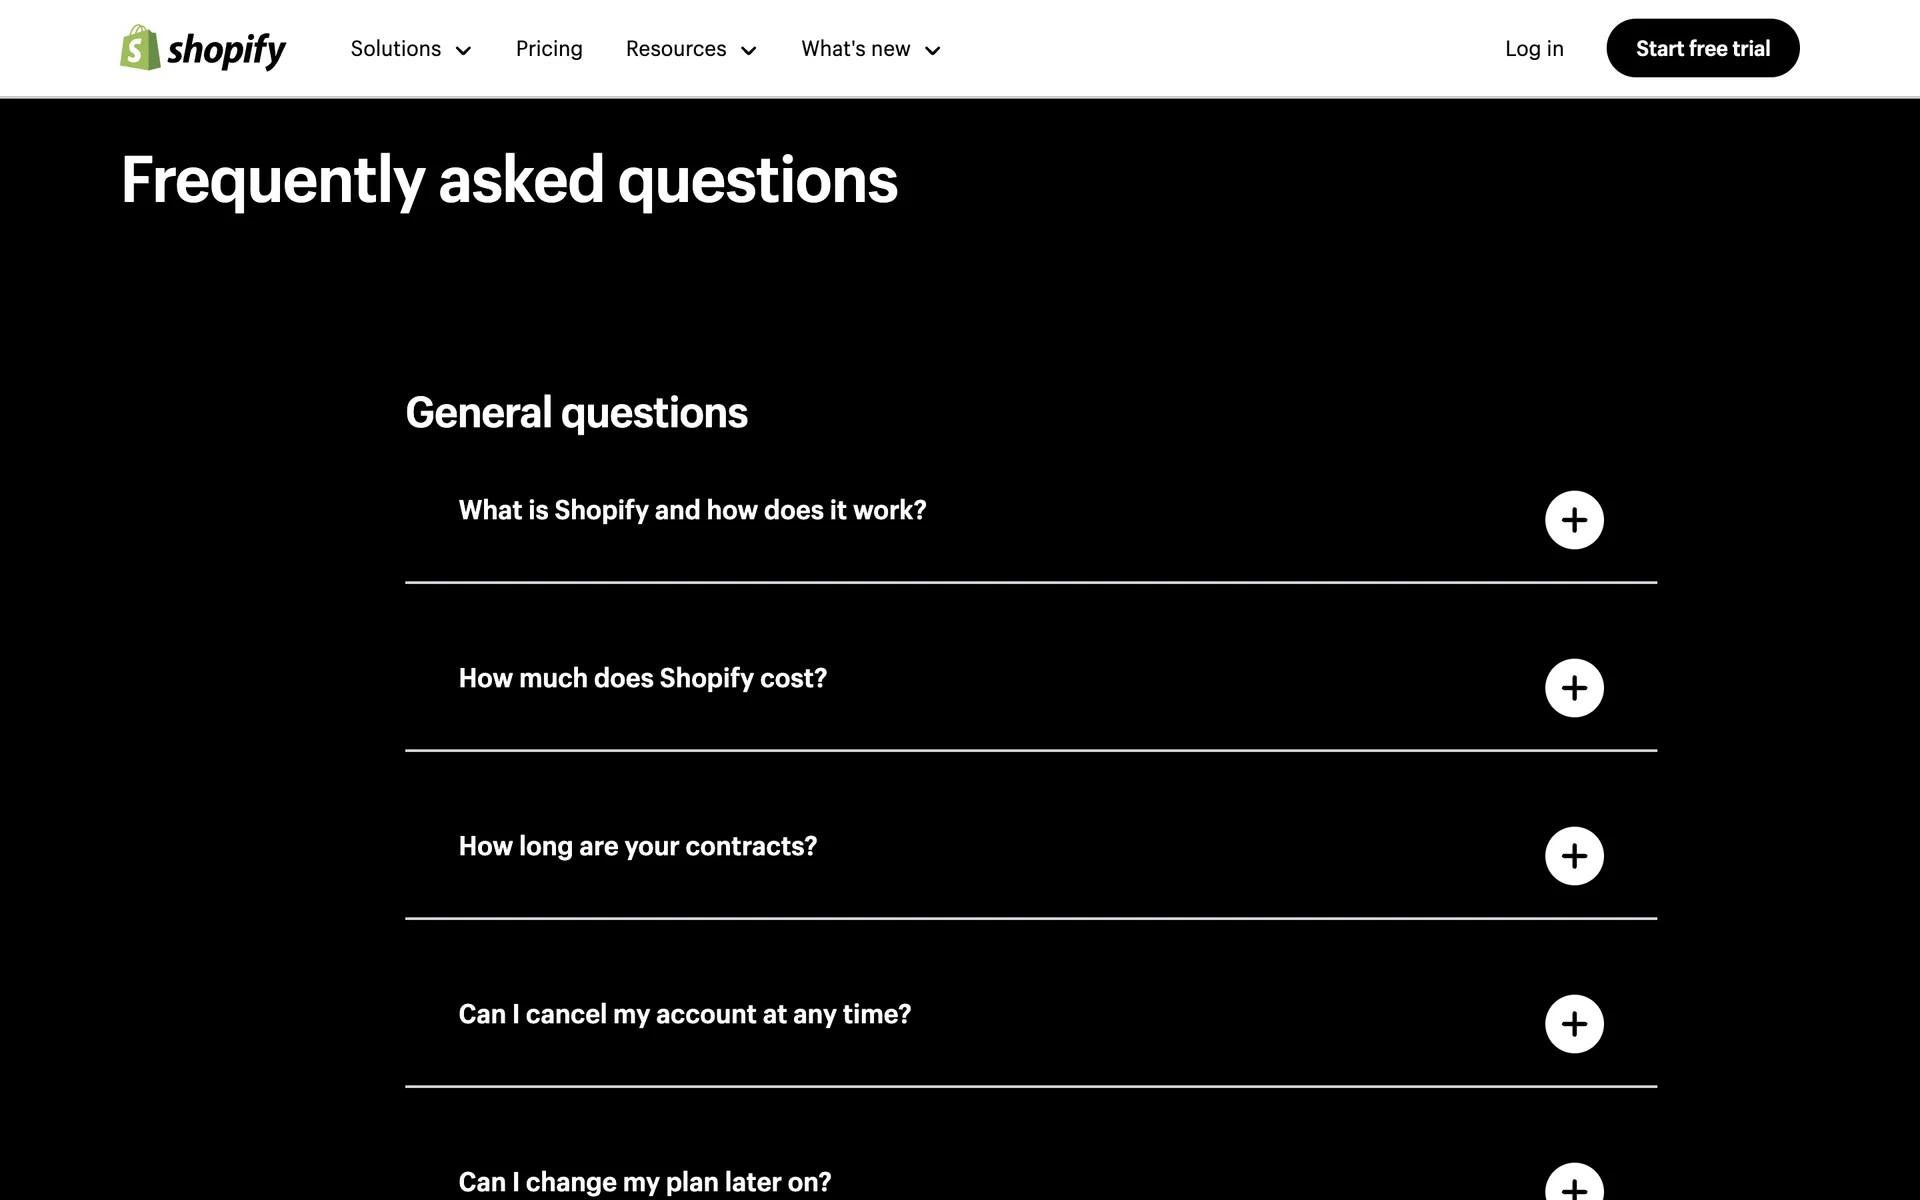Go to the Pricing page
Image resolution: width=1920 pixels, height=1200 pixels.
(x=549, y=49)
